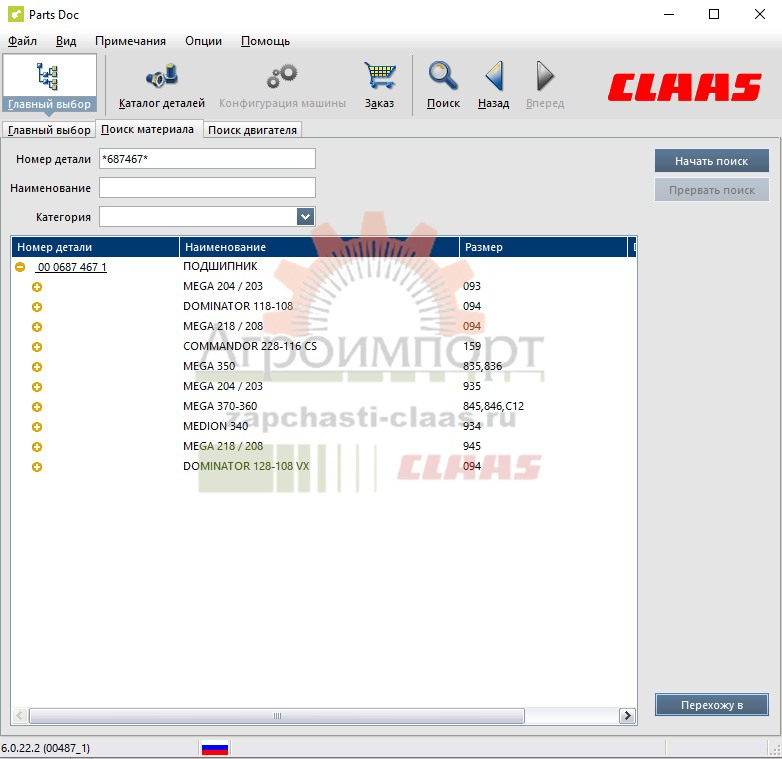Viewport: 782px width, 759px height.
Task: Click the horizontal scrollbar thumb
Action: click(277, 716)
